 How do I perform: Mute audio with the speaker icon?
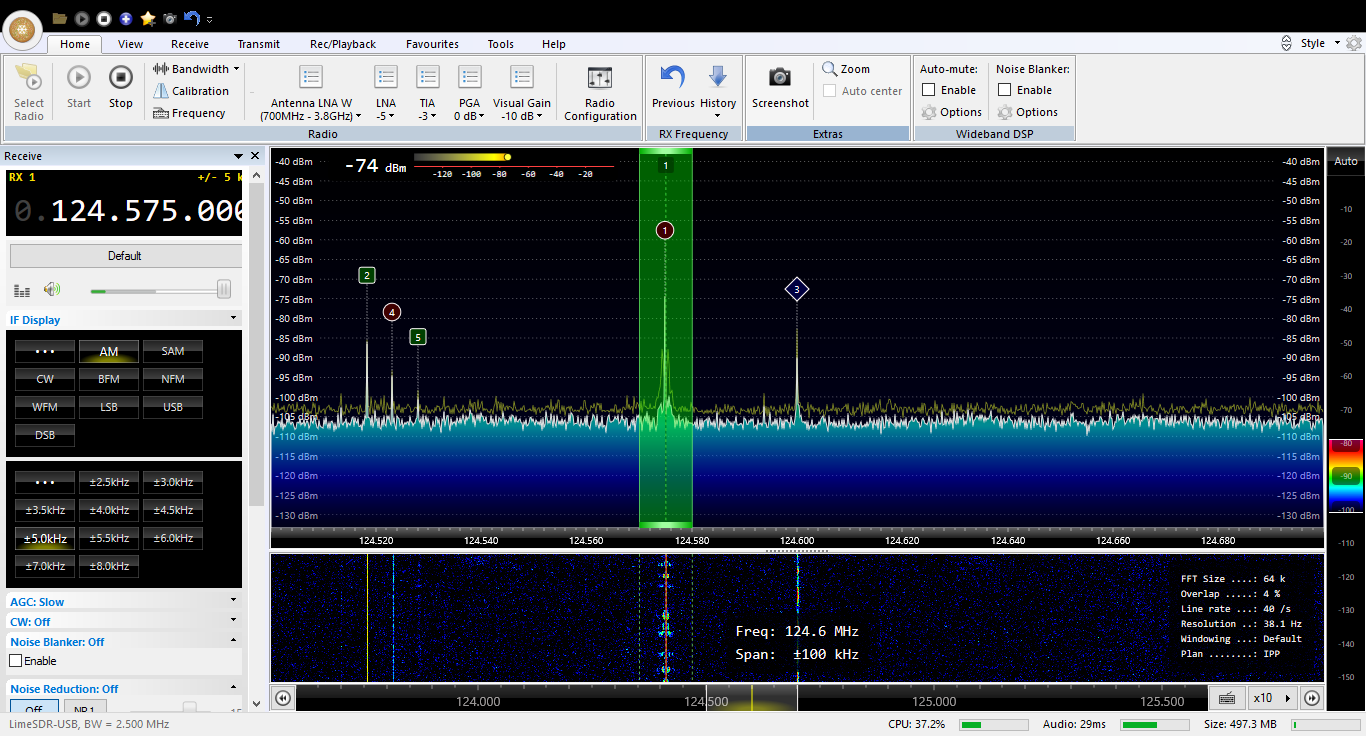pos(52,290)
